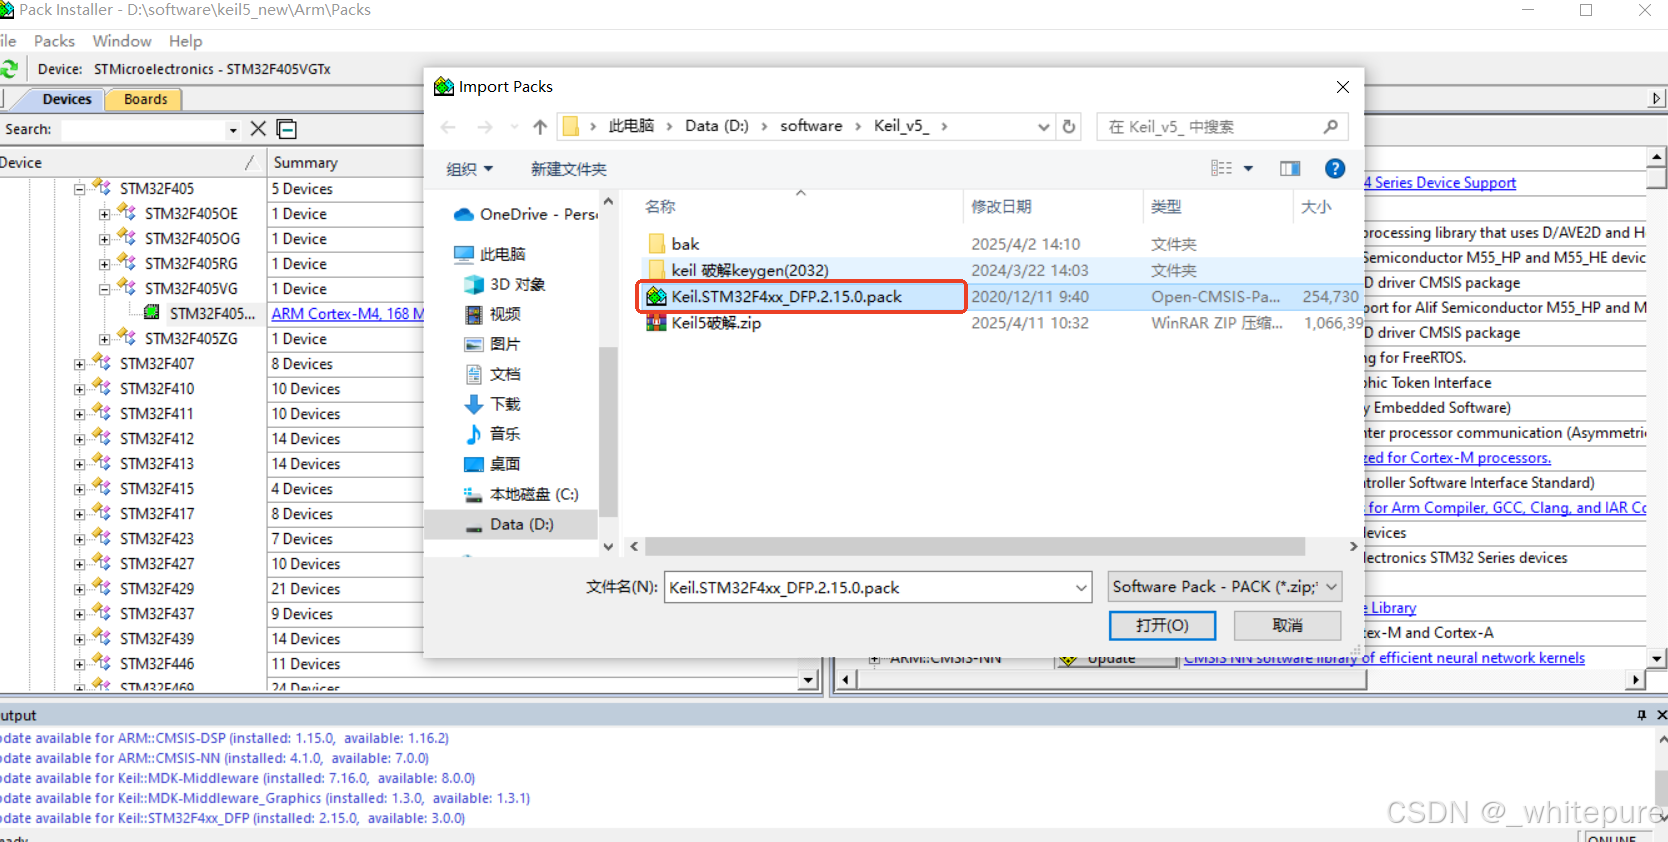The width and height of the screenshot is (1668, 842).
Task: Open 下载 folder in sidebar
Action: (x=492, y=404)
